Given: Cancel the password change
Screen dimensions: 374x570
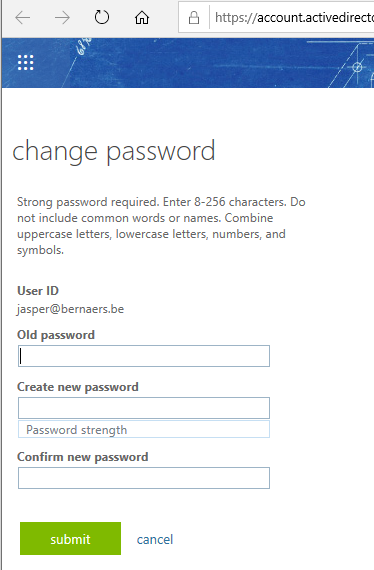Looking at the screenshot, I should (x=155, y=539).
